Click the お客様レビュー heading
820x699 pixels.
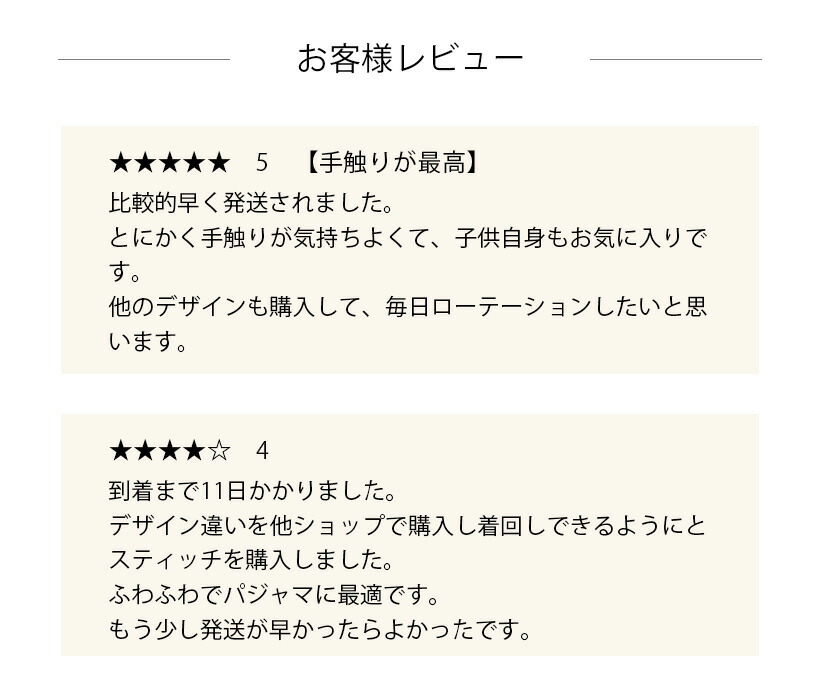[x=410, y=59]
